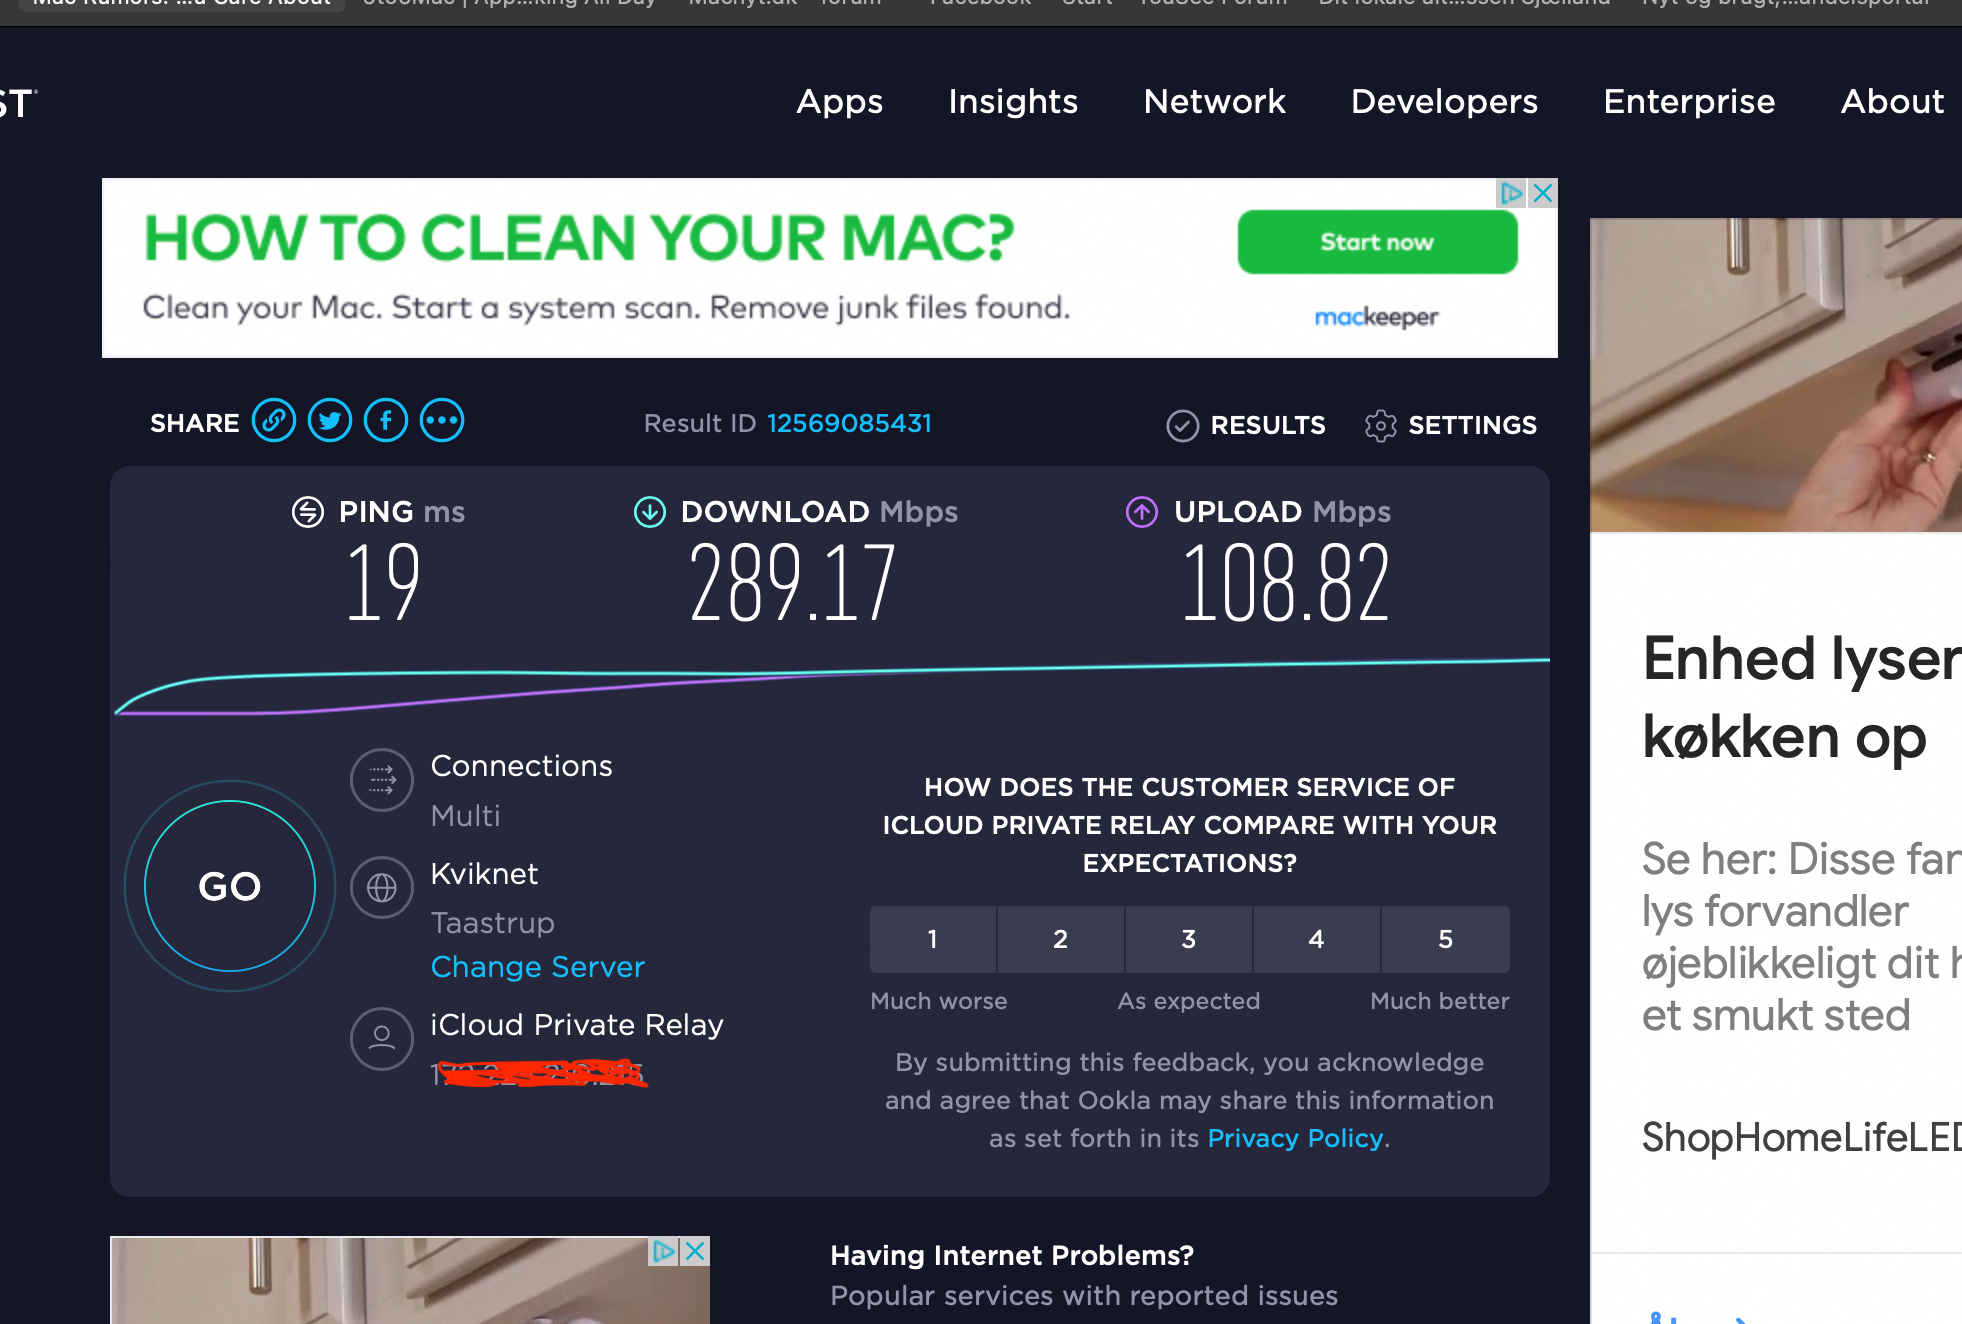The width and height of the screenshot is (1962, 1324).
Task: Open the Privacy Policy link
Action: tap(1296, 1139)
